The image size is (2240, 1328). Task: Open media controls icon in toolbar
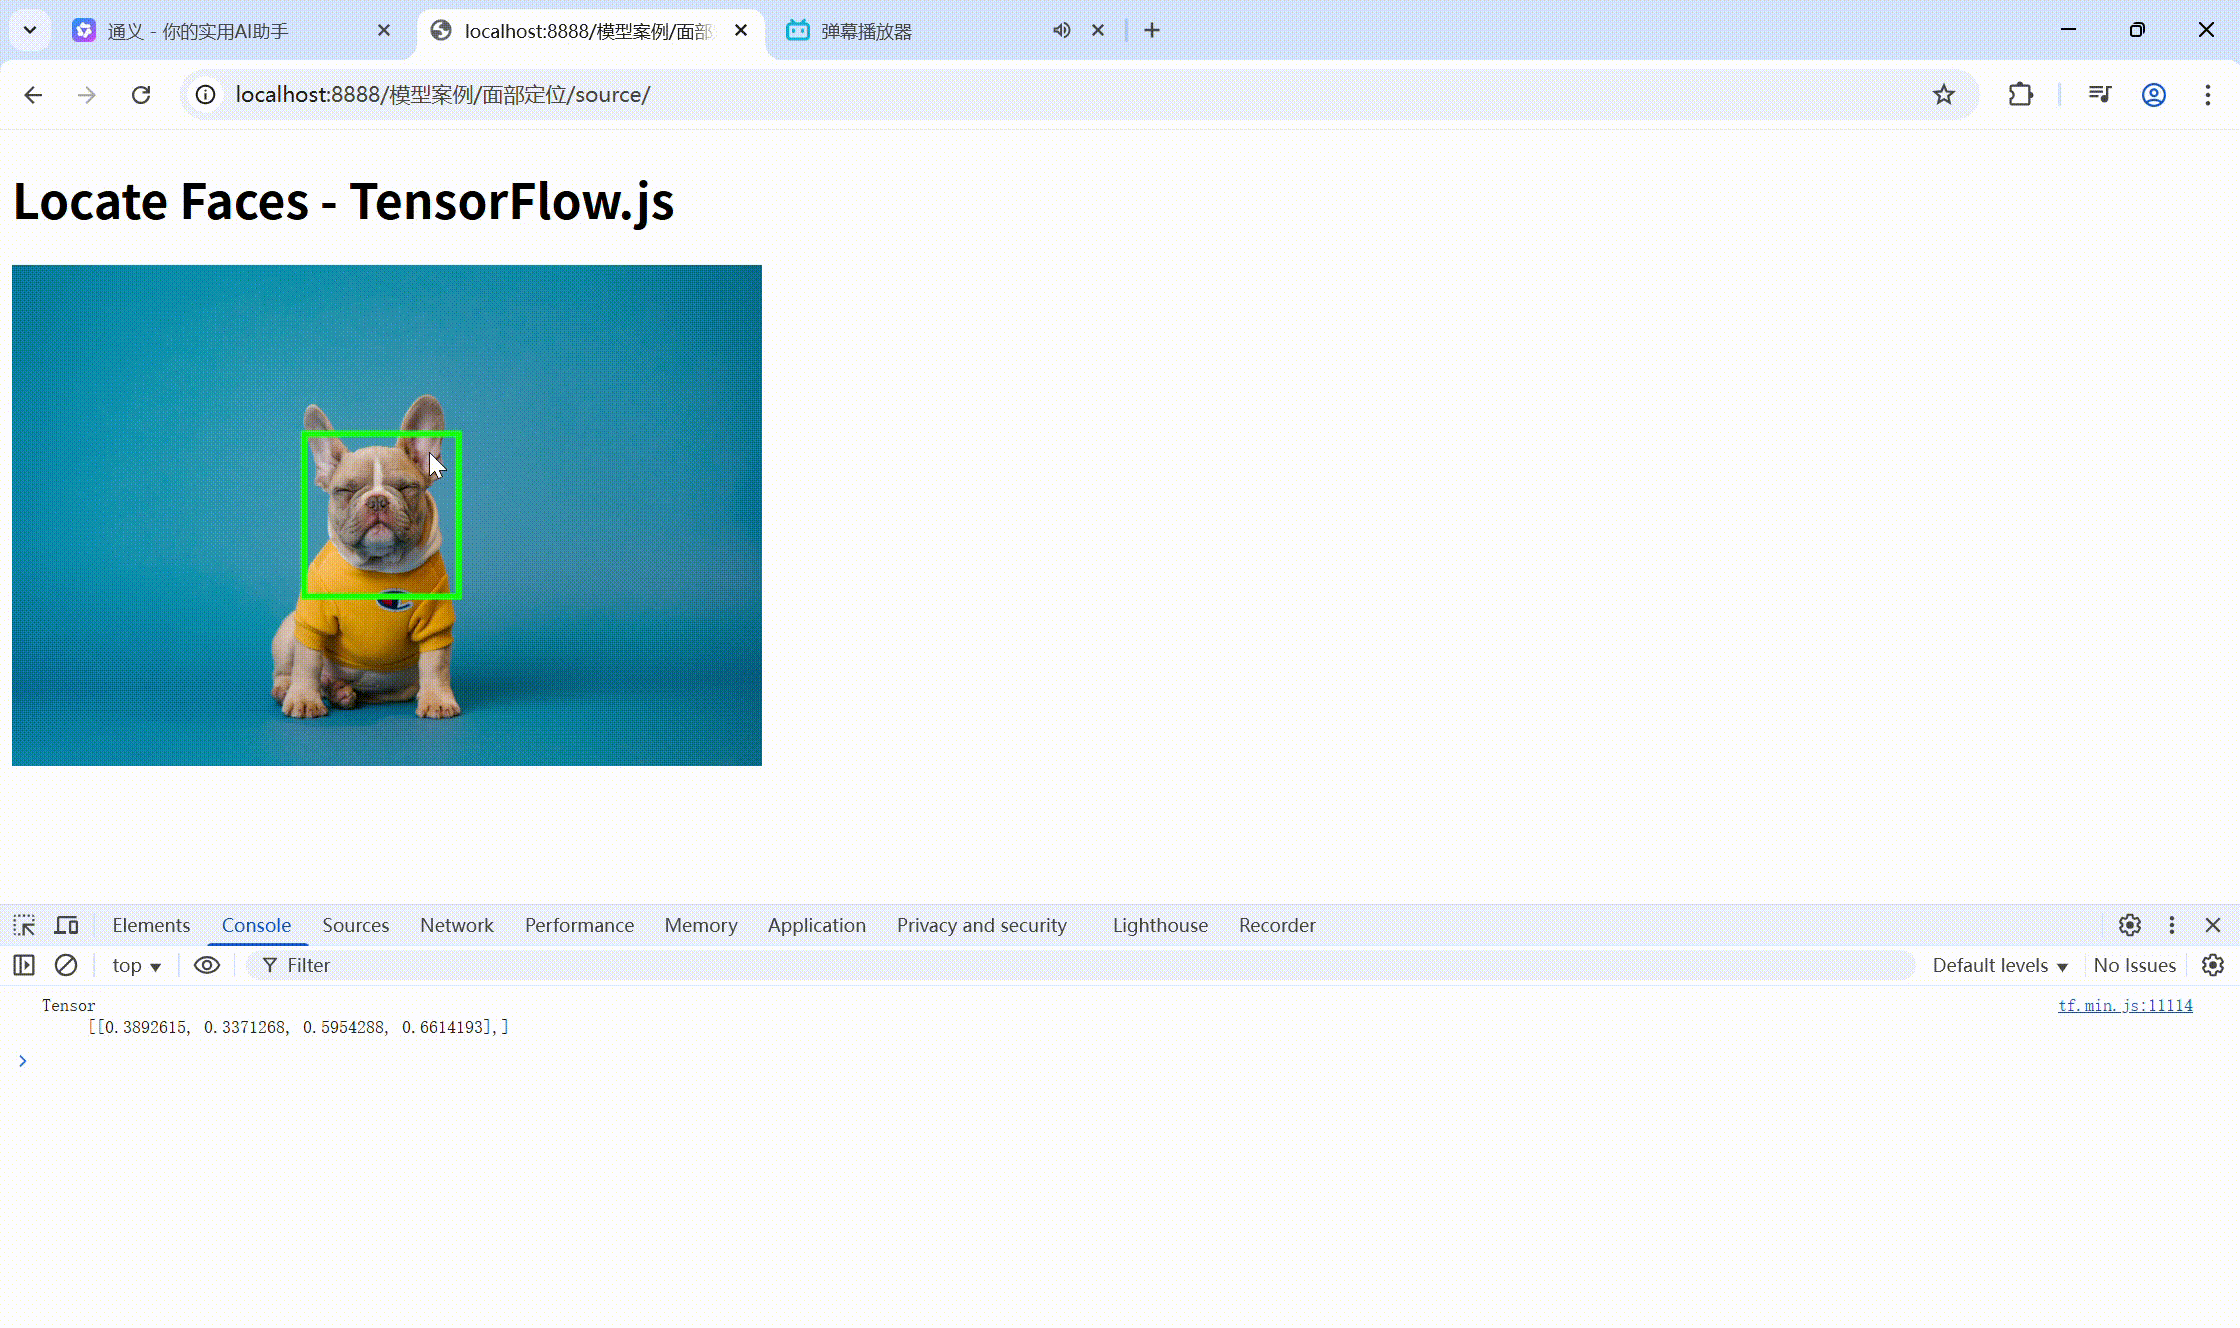click(2100, 95)
